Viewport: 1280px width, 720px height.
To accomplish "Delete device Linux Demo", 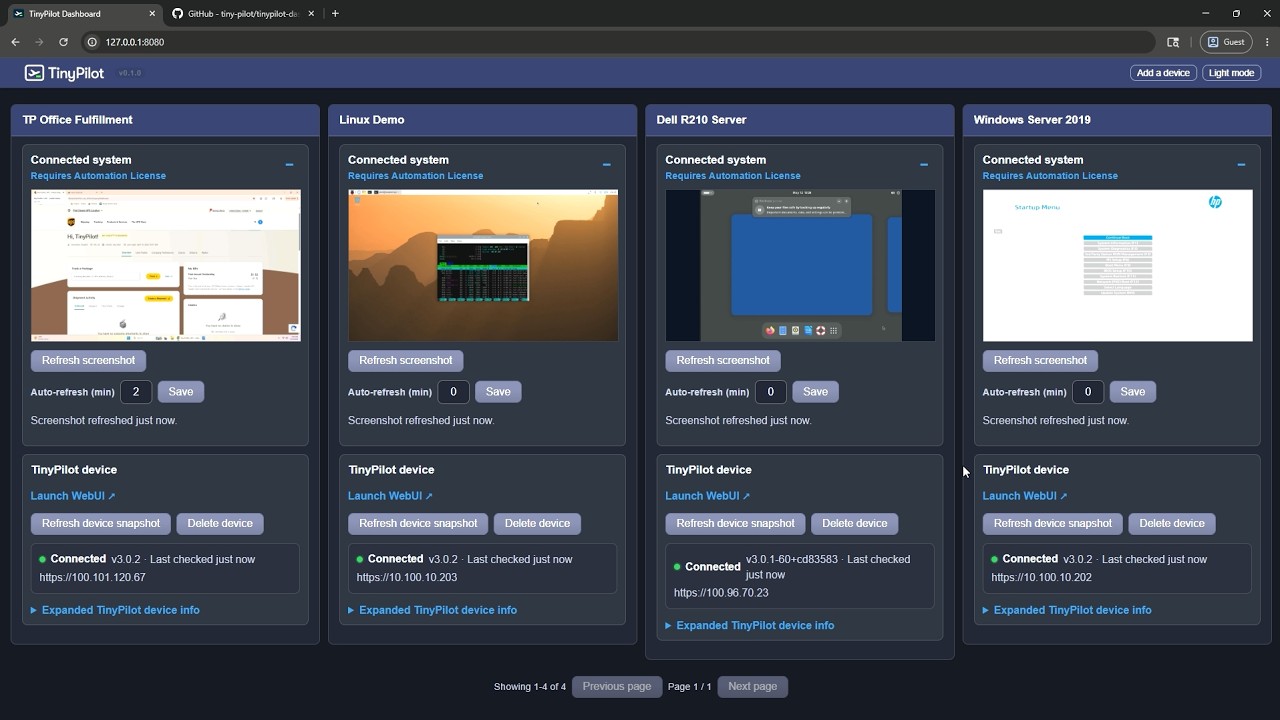I will pyautogui.click(x=537, y=523).
